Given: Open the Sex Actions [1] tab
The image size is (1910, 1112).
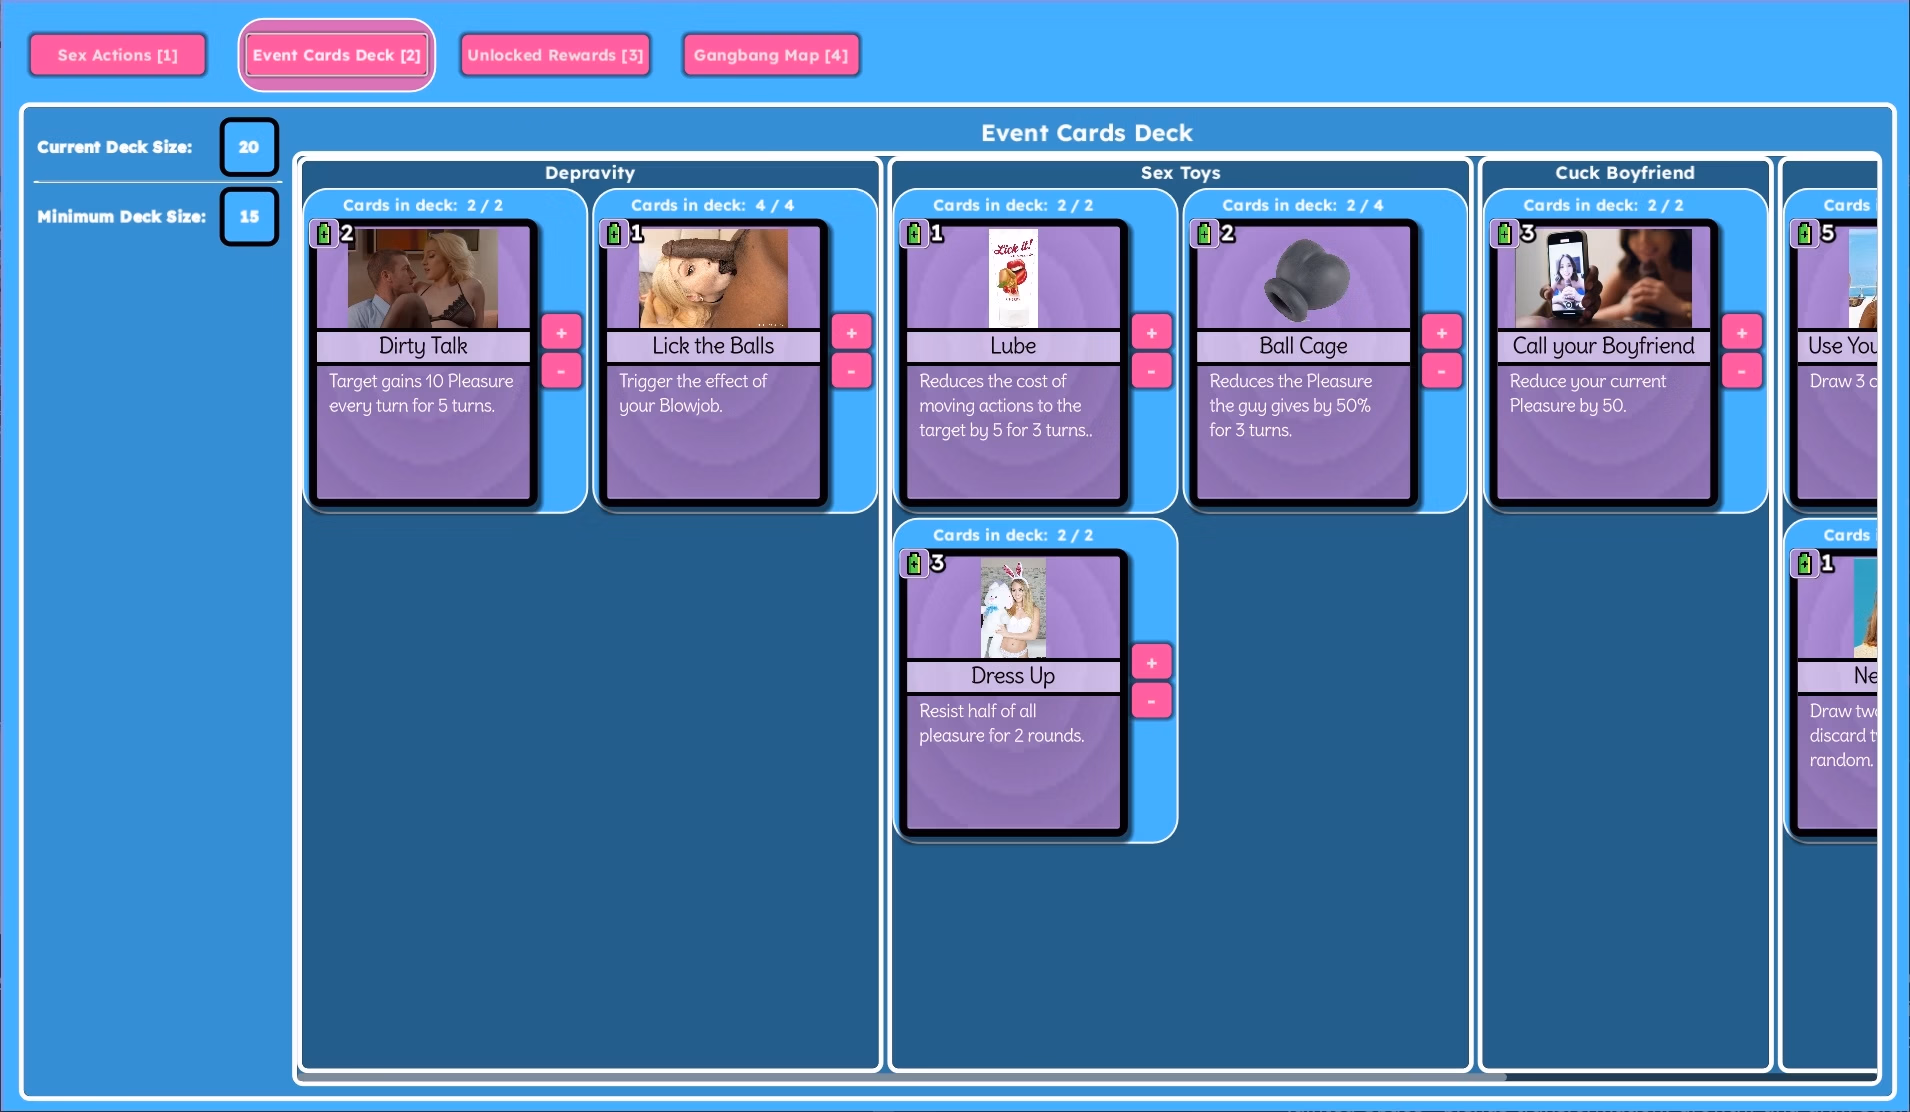Looking at the screenshot, I should 118,55.
